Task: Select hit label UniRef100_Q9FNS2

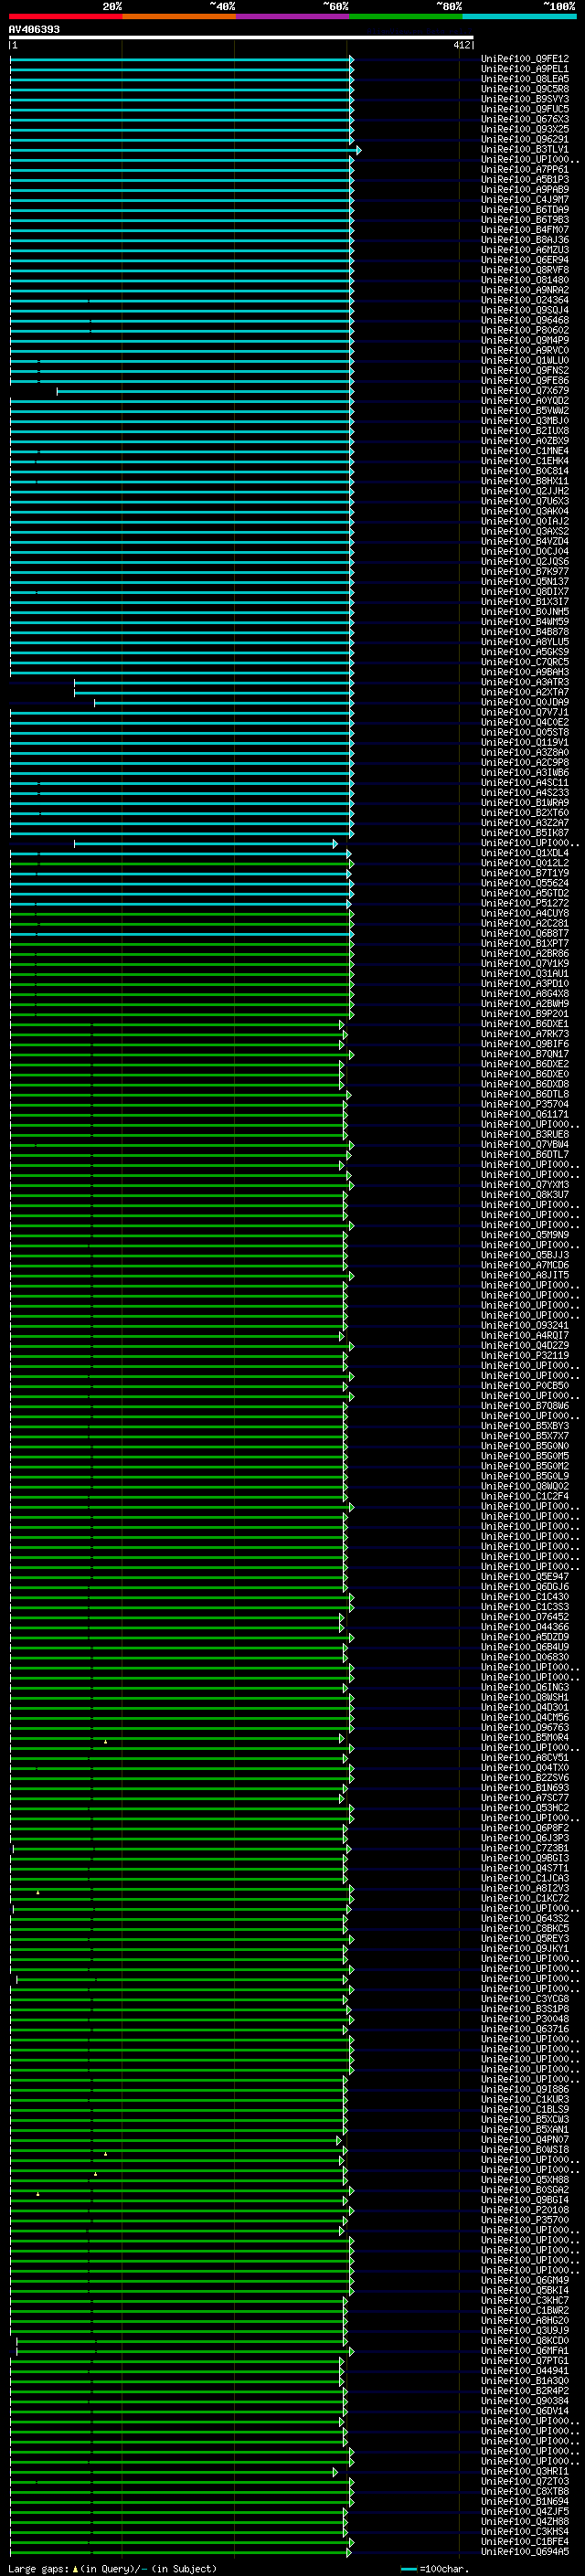Action: point(525,371)
